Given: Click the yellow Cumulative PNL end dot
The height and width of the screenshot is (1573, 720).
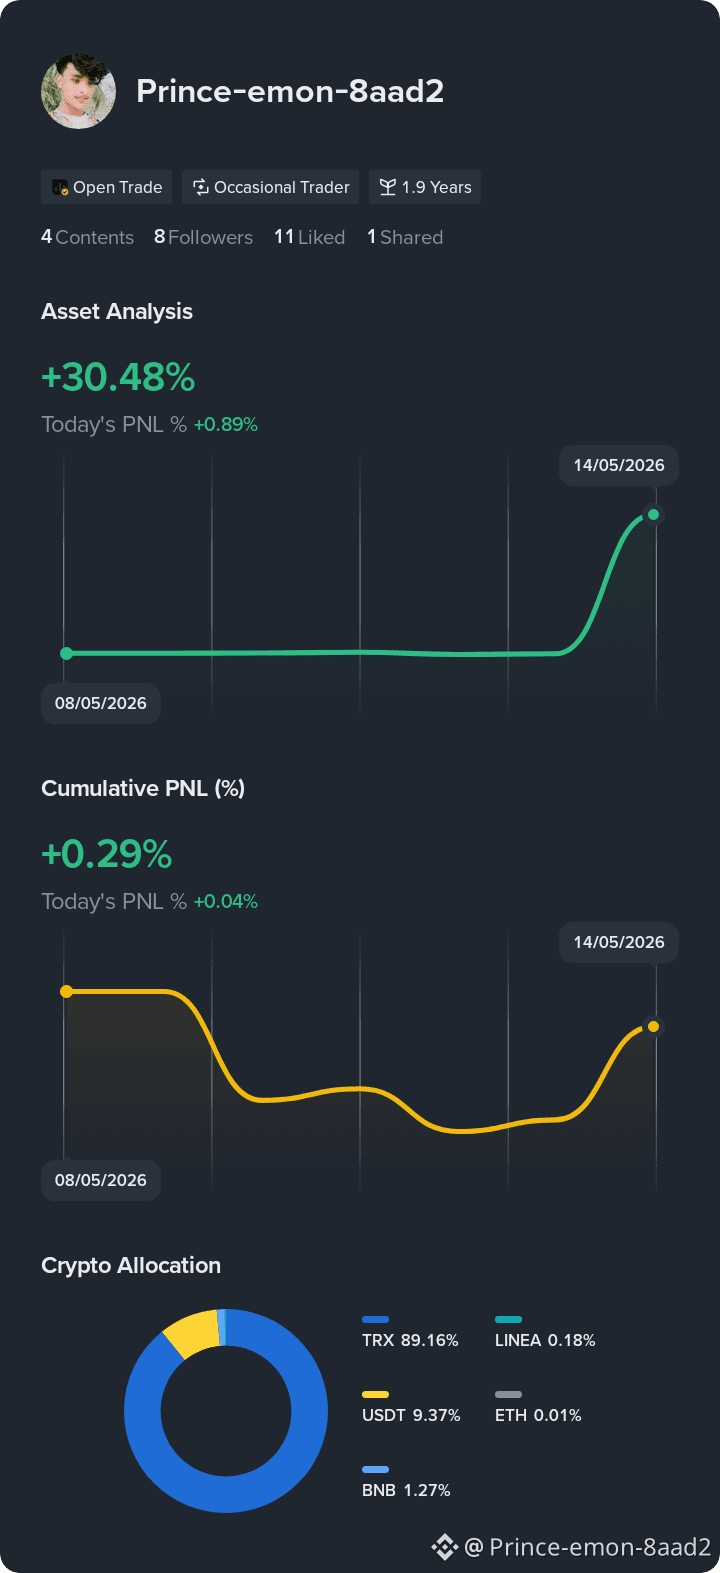Looking at the screenshot, I should pos(653,1027).
